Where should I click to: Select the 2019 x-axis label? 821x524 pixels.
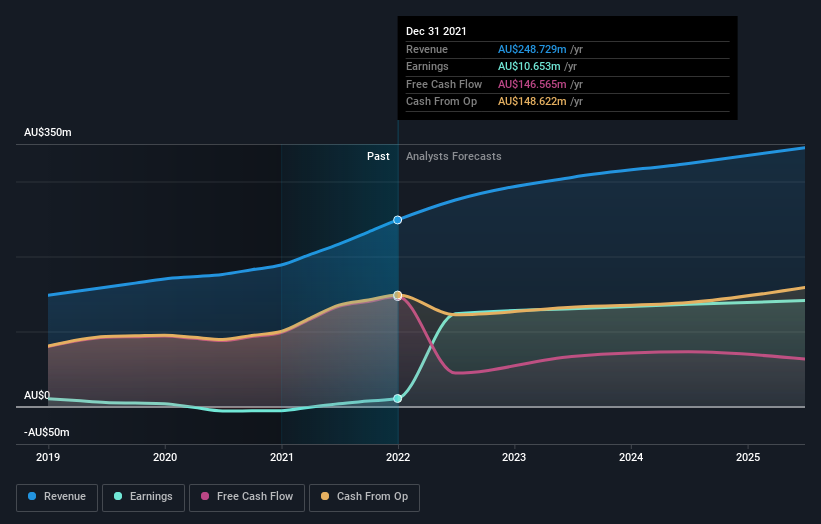[48, 457]
